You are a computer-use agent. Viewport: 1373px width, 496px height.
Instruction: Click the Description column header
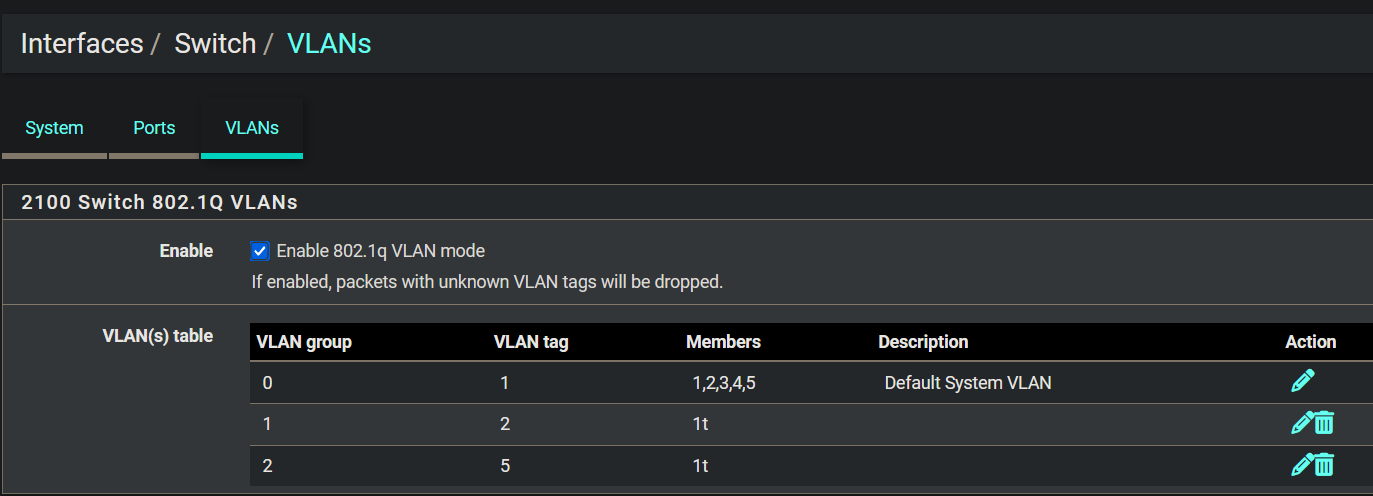(923, 342)
